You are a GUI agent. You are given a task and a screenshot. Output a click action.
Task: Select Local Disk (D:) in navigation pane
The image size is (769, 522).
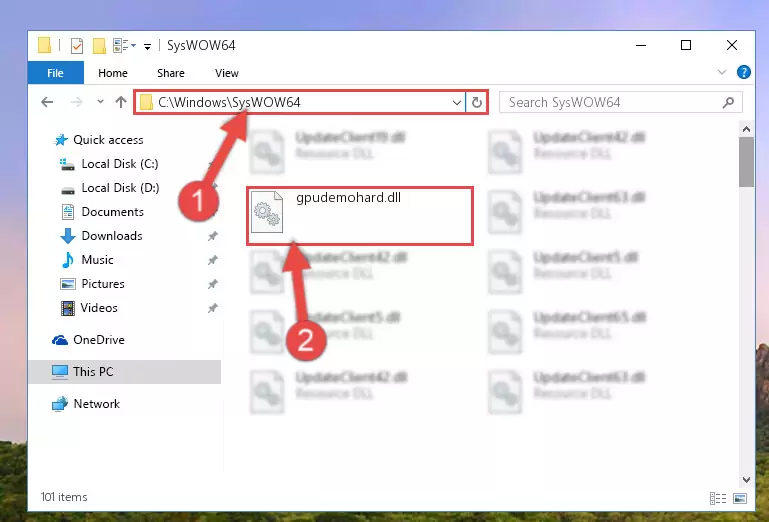coord(120,188)
